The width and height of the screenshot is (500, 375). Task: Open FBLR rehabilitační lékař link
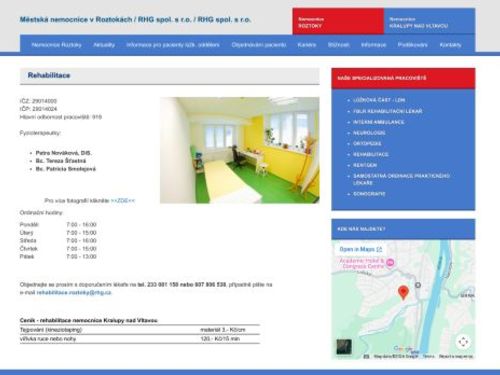coord(388,111)
